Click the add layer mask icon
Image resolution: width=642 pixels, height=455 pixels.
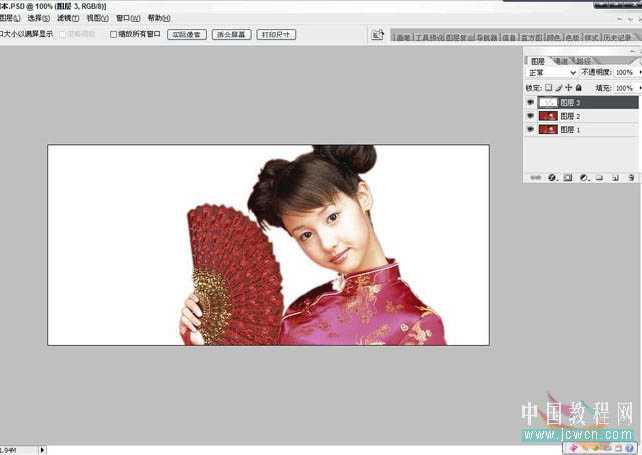click(x=567, y=178)
